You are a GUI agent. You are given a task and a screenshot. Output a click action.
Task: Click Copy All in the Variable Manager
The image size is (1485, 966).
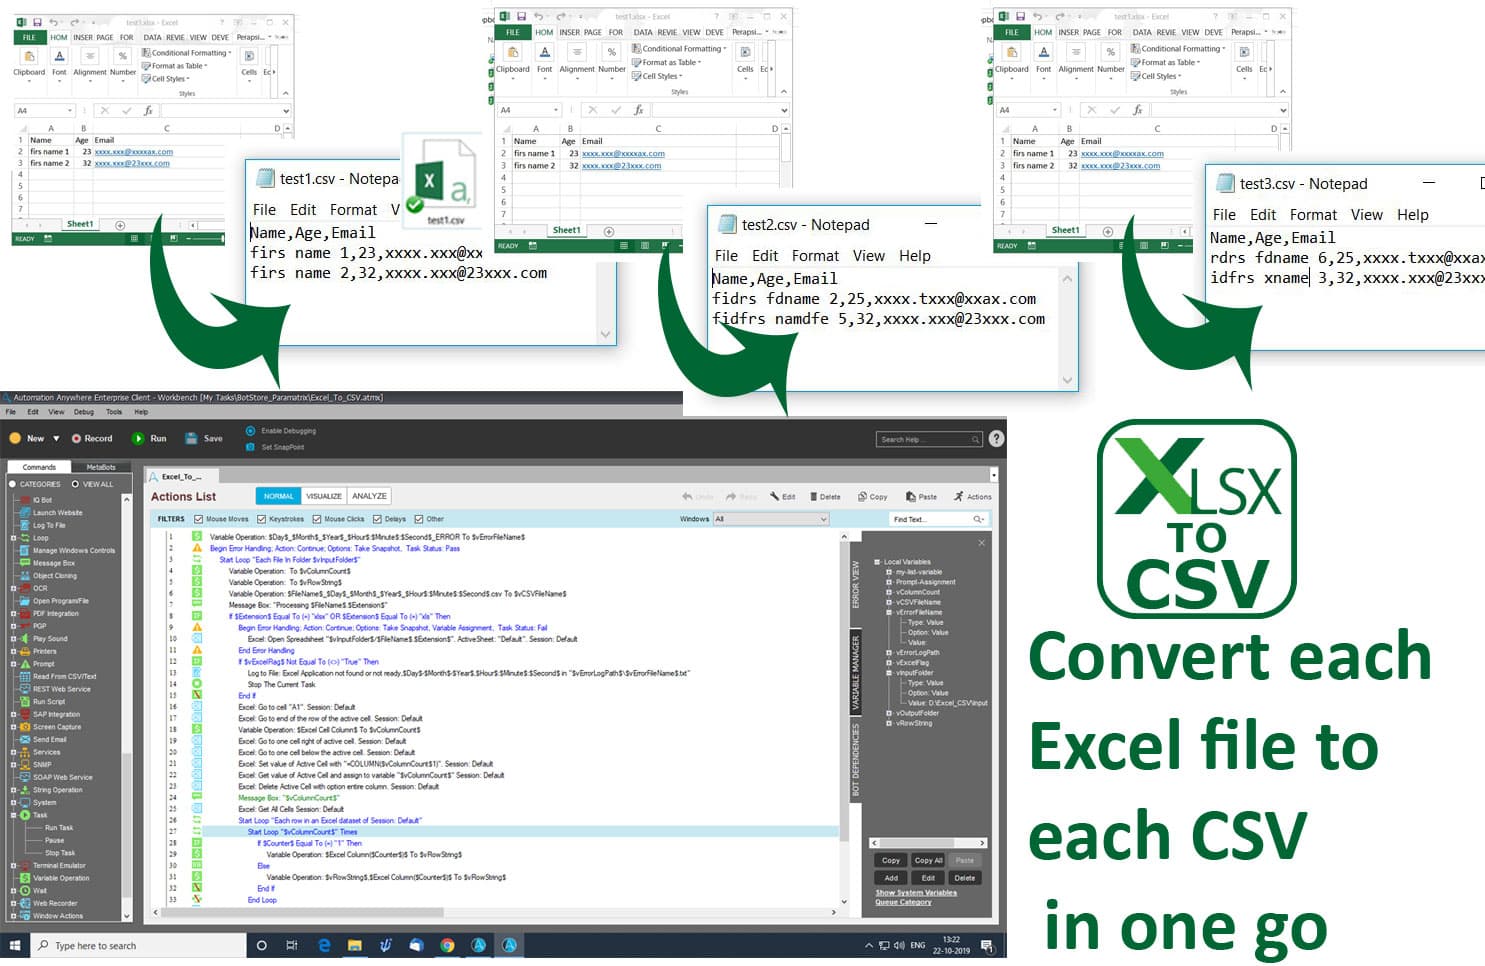pos(928,860)
